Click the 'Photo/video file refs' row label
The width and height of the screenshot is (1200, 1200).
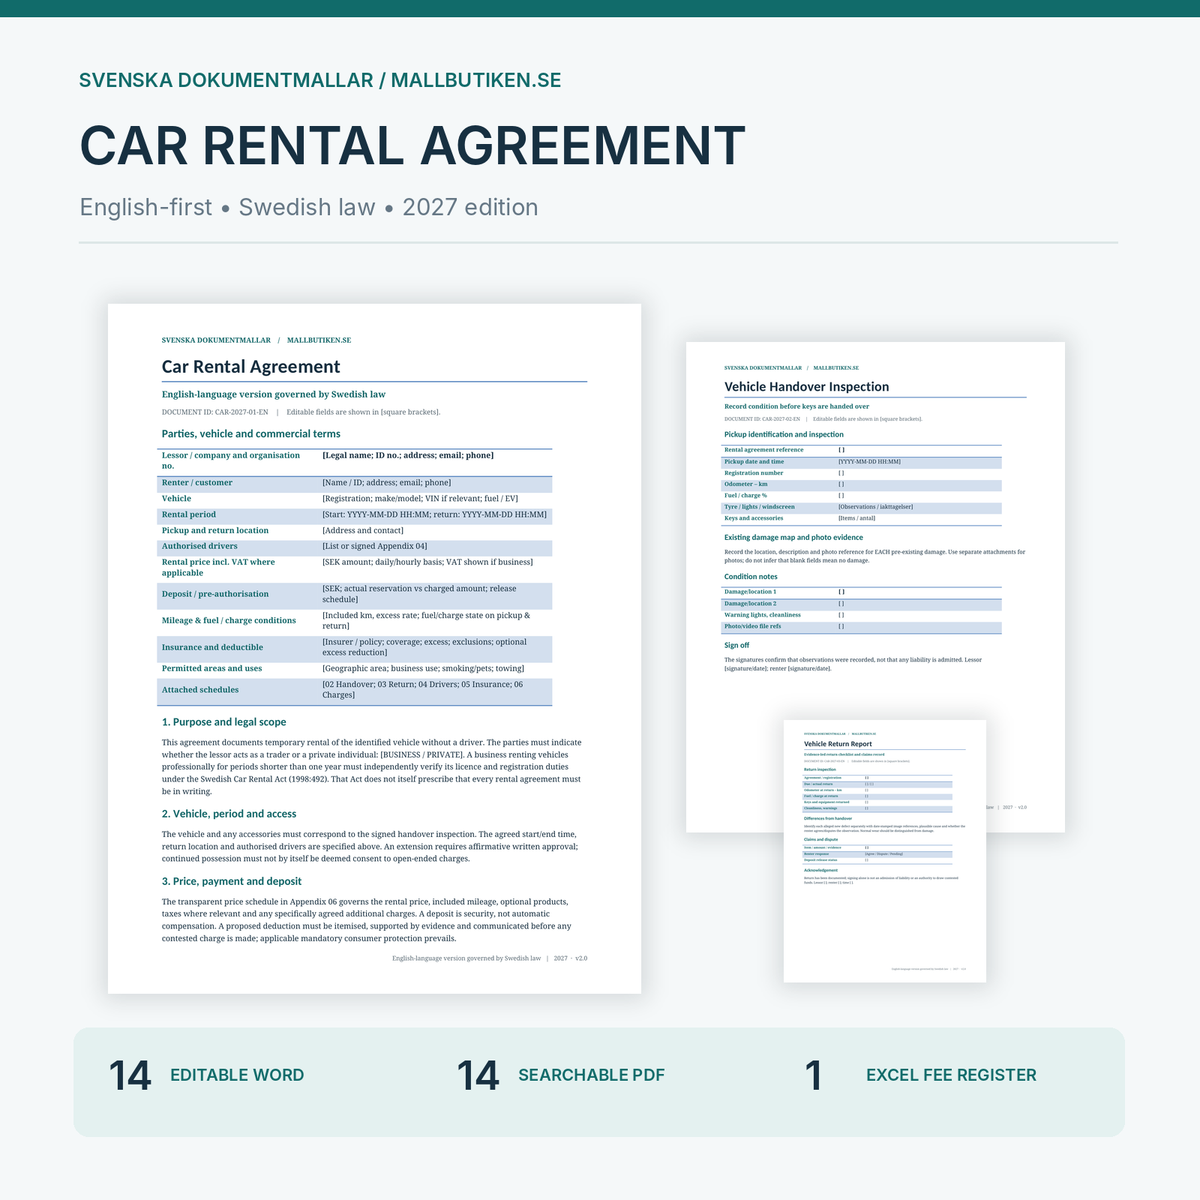click(x=753, y=626)
